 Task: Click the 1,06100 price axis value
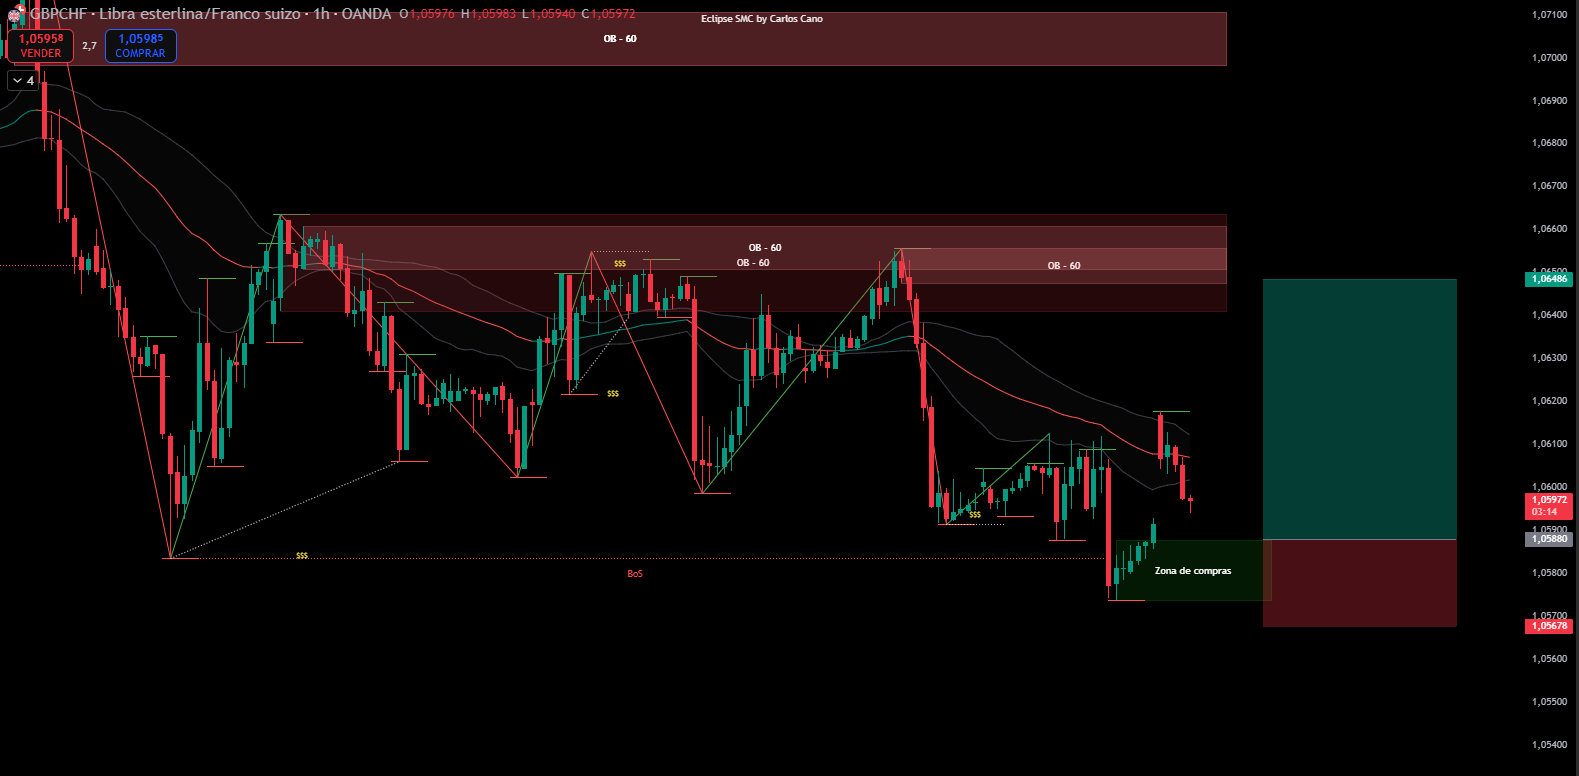pos(1549,444)
